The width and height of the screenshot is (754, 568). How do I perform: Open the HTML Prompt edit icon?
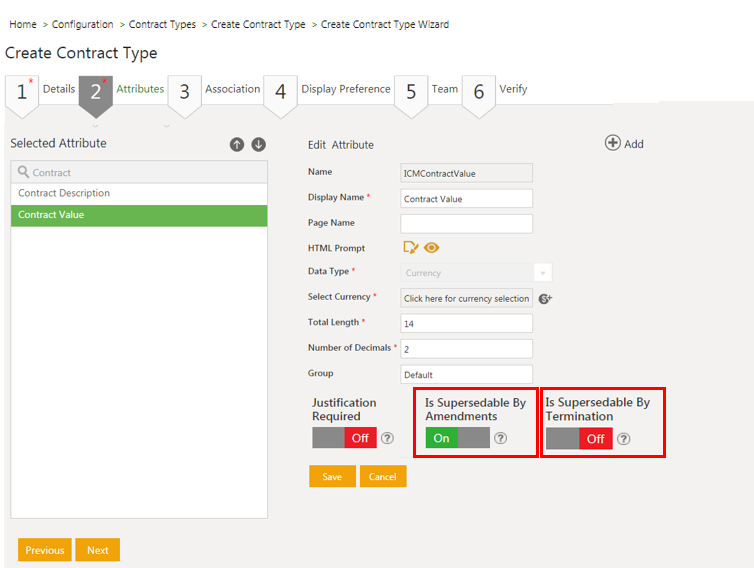(410, 248)
